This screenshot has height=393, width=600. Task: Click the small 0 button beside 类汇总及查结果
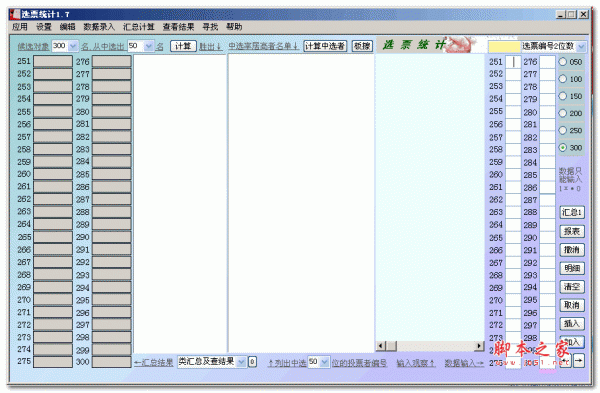[252, 362]
